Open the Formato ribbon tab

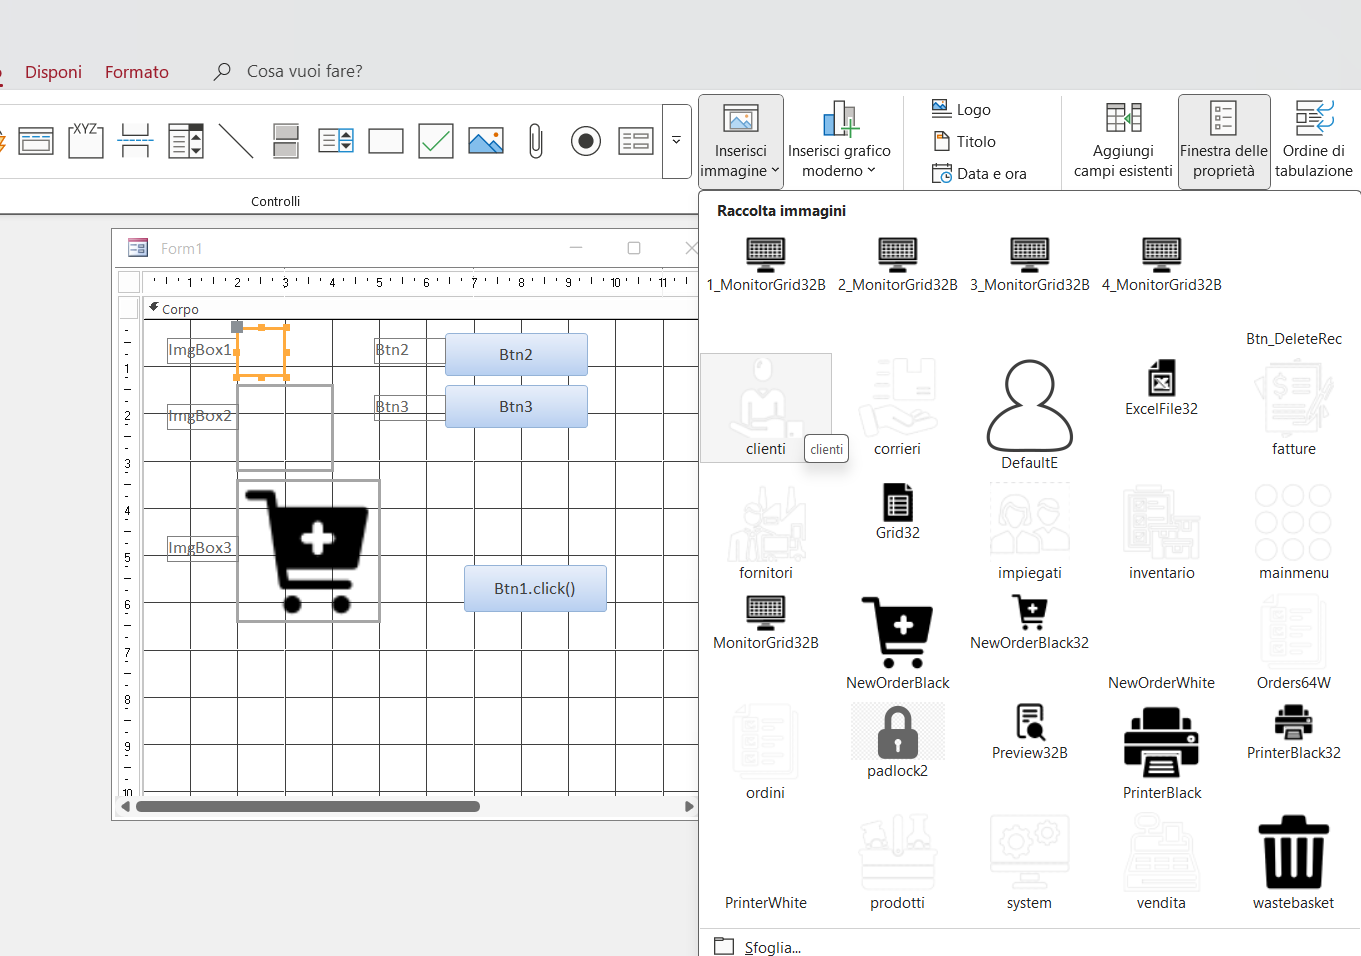point(137,72)
